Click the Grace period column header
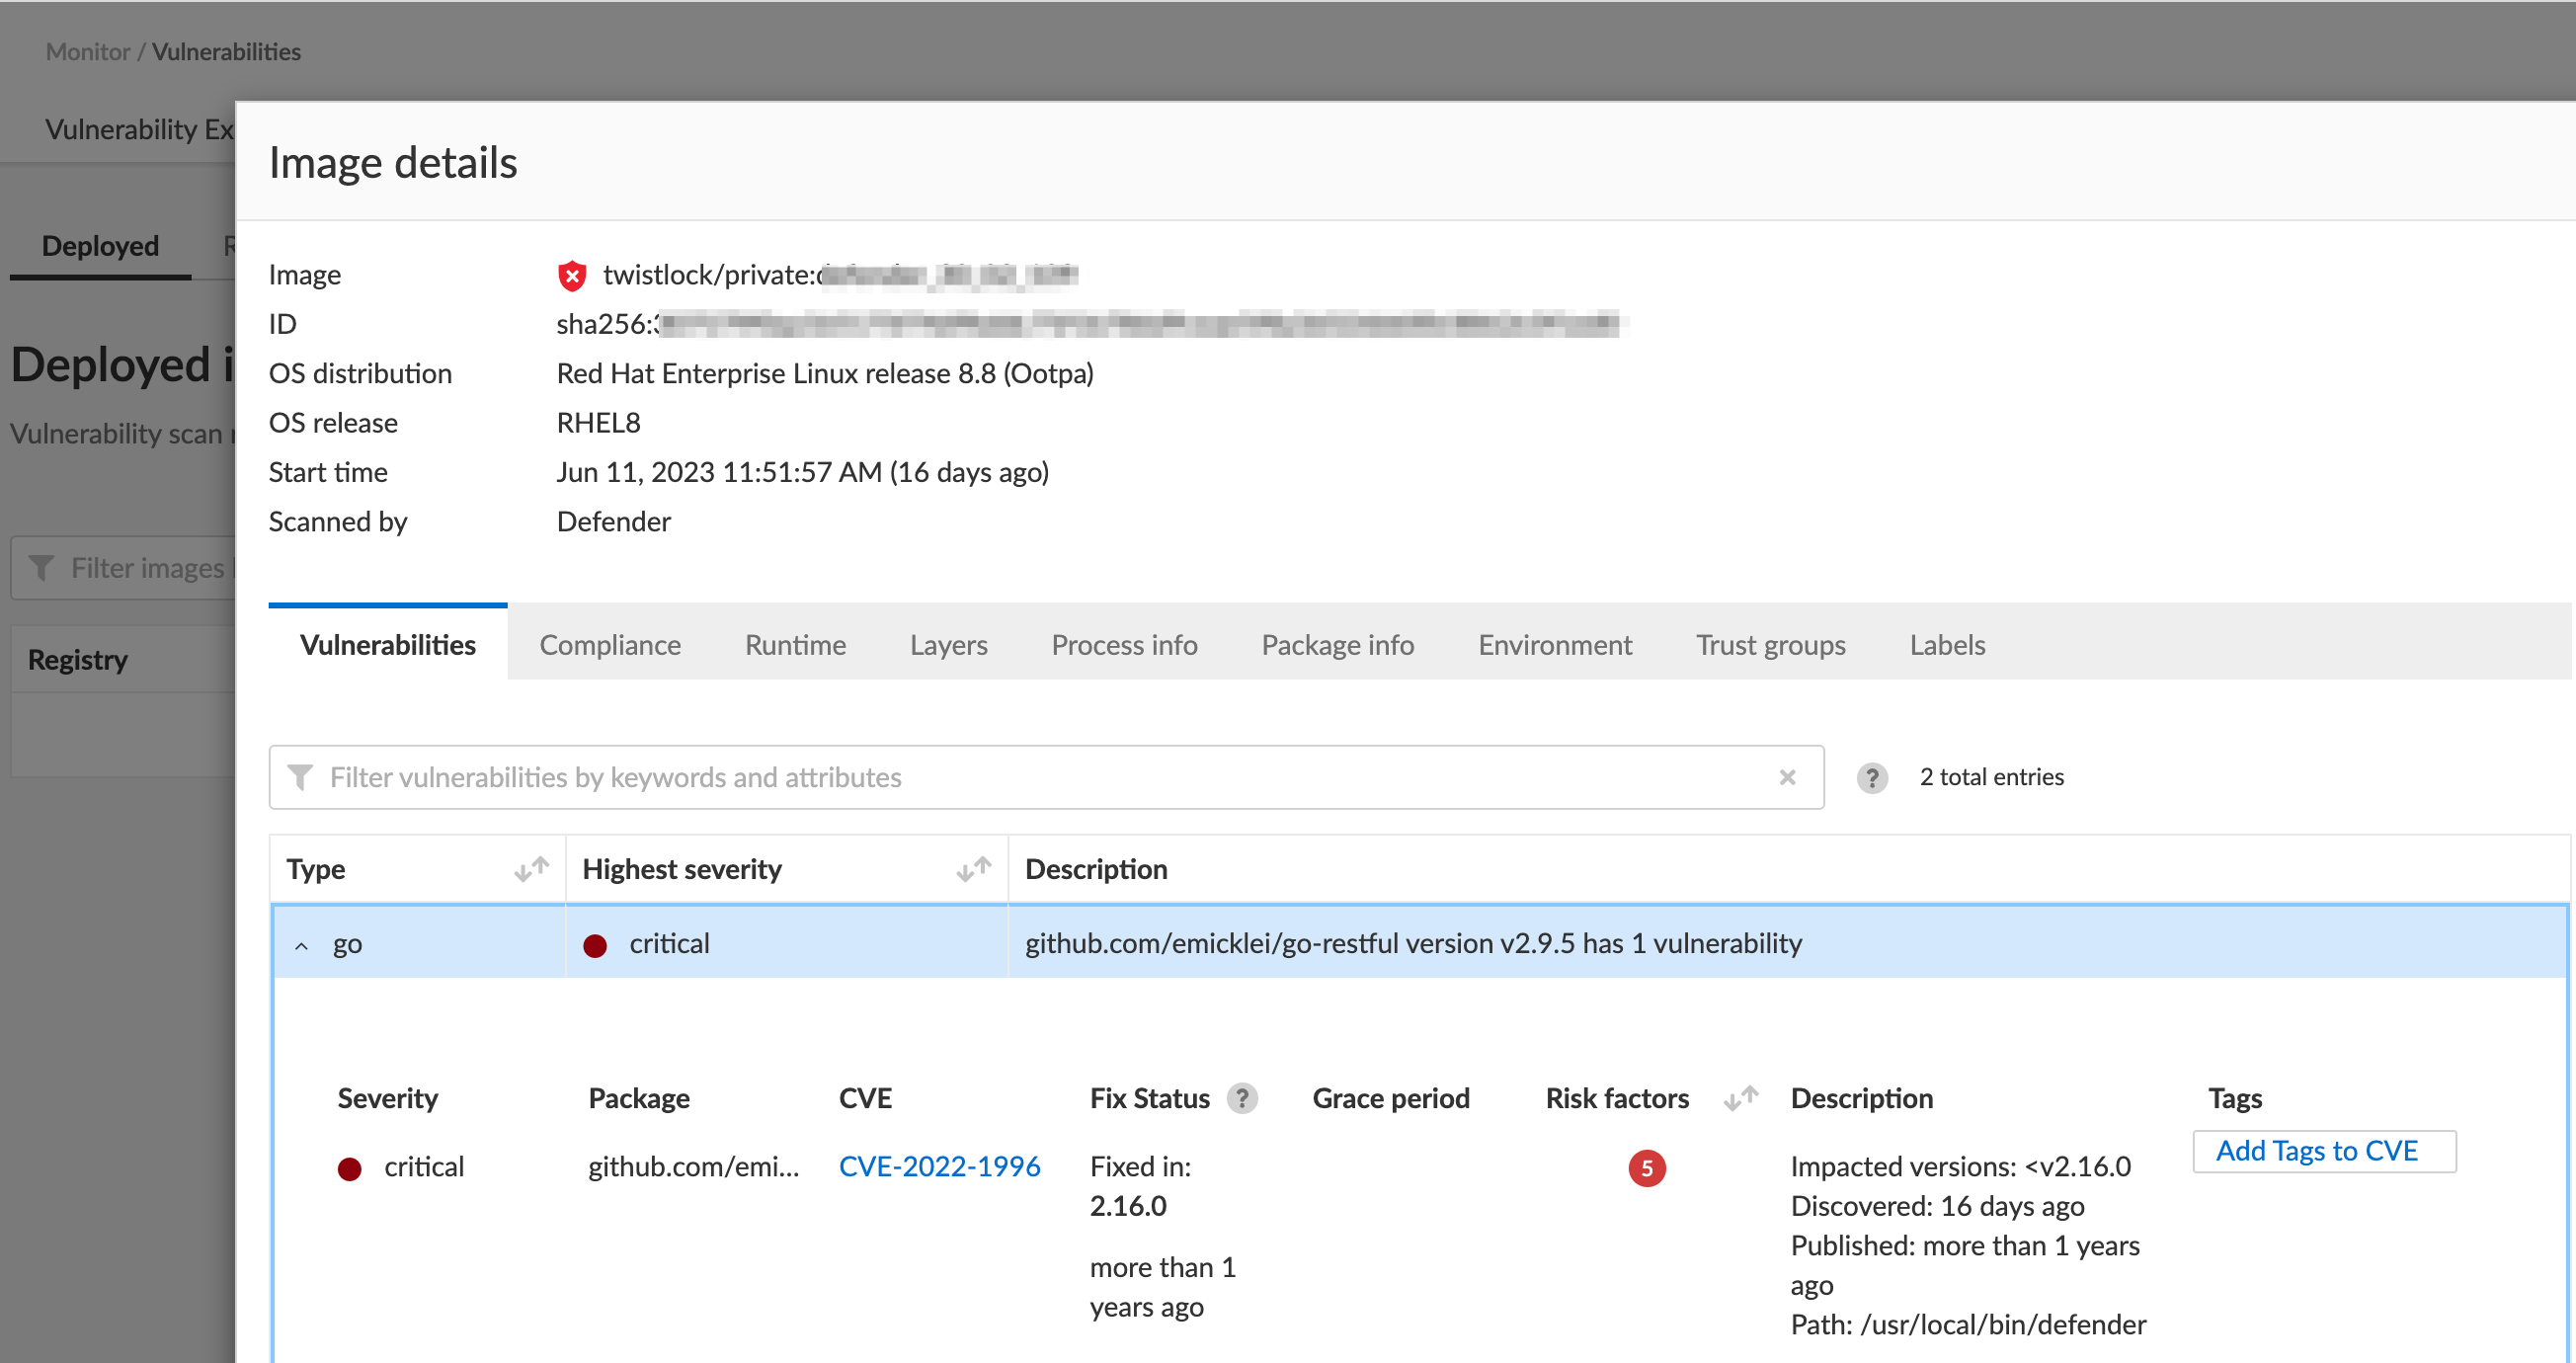The width and height of the screenshot is (2576, 1363). (1390, 1098)
